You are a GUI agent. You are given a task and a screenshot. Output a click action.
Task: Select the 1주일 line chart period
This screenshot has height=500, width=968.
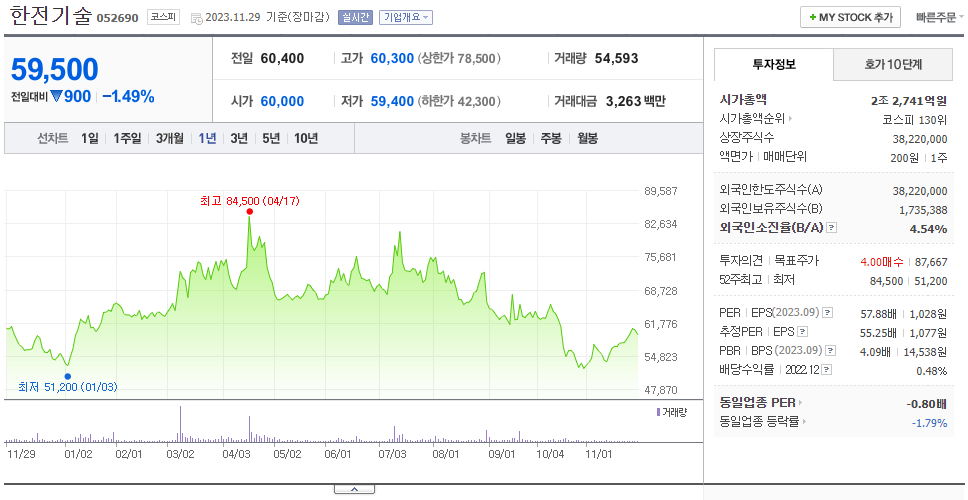127,138
